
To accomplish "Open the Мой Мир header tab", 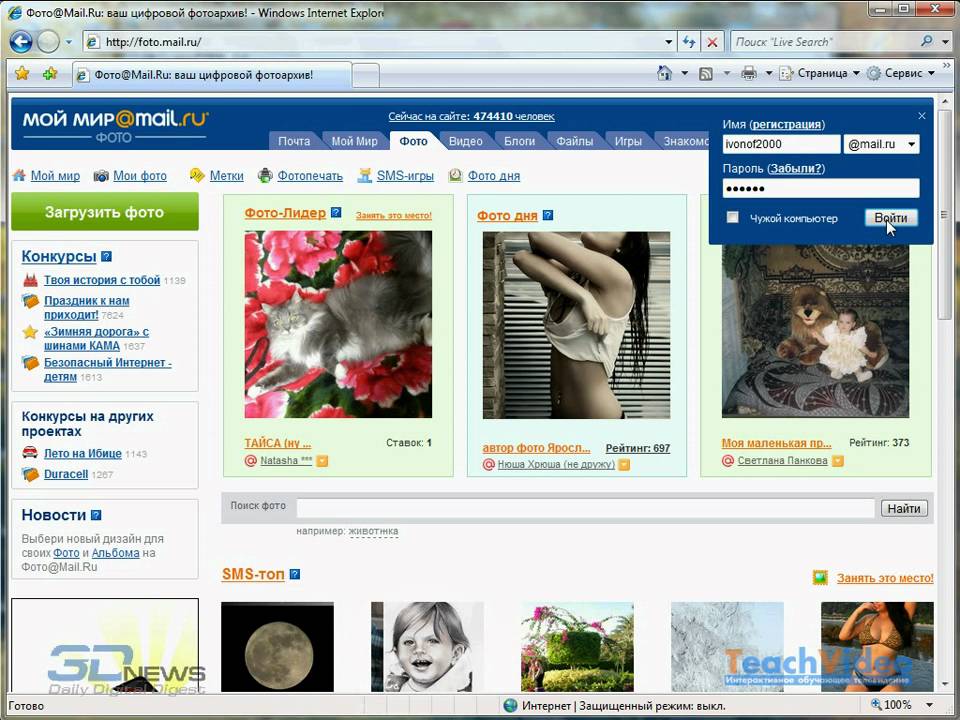I will [x=354, y=141].
